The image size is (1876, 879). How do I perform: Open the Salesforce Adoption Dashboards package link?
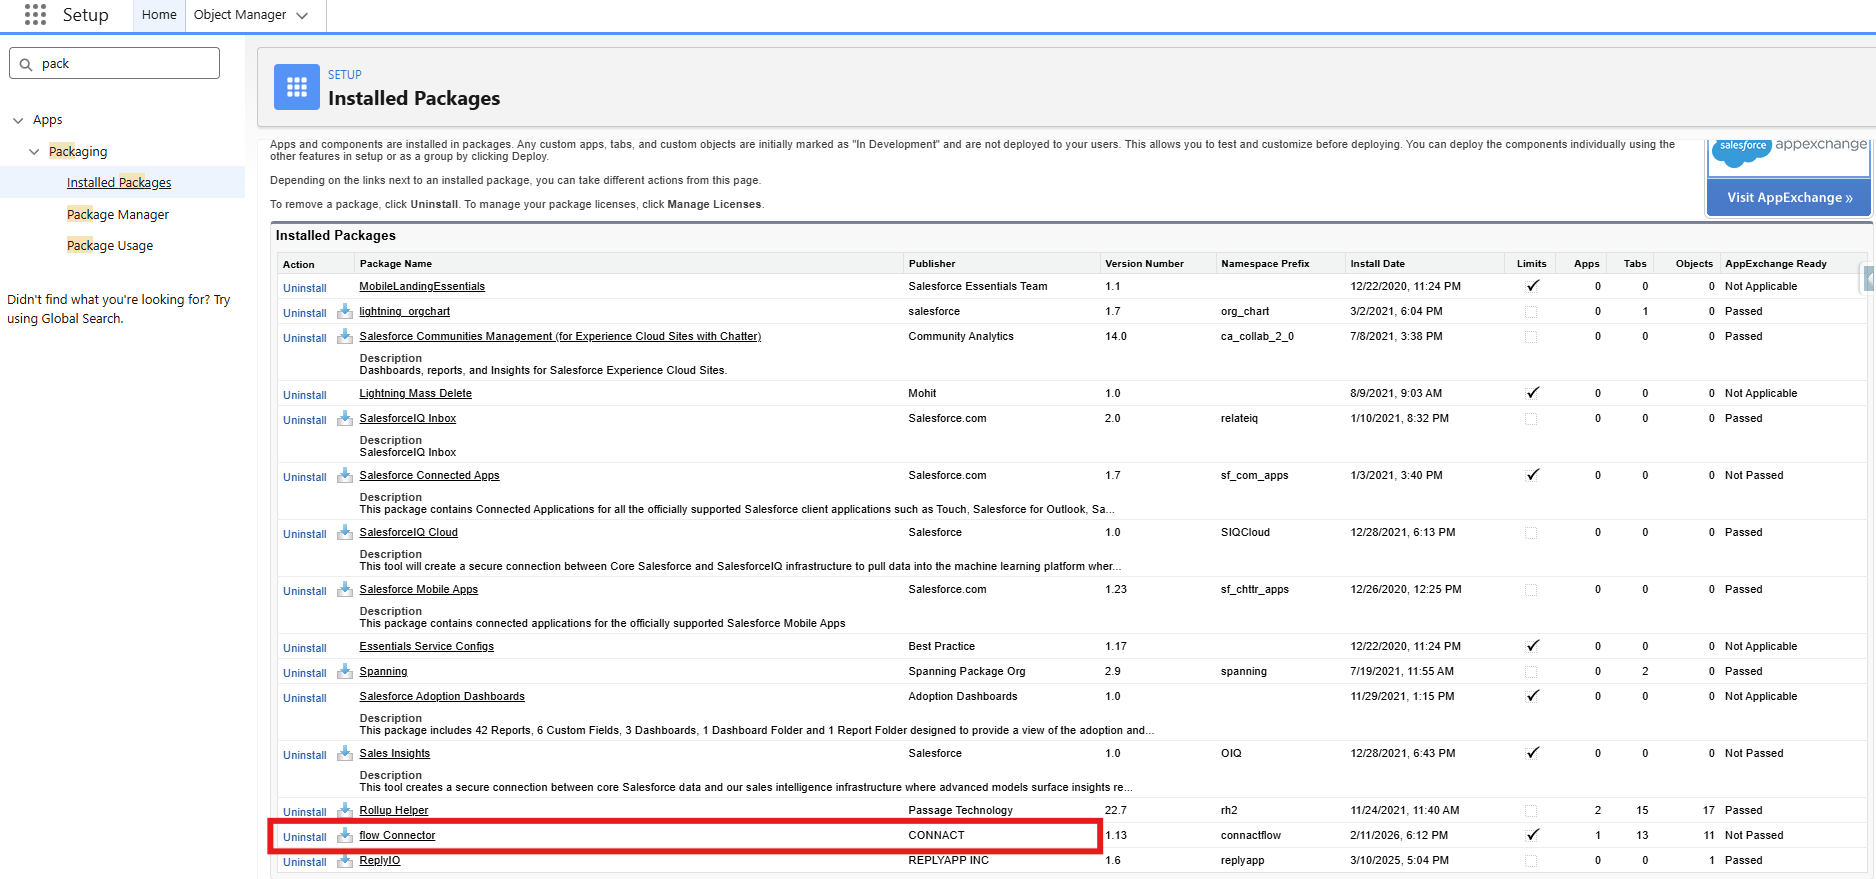point(442,696)
